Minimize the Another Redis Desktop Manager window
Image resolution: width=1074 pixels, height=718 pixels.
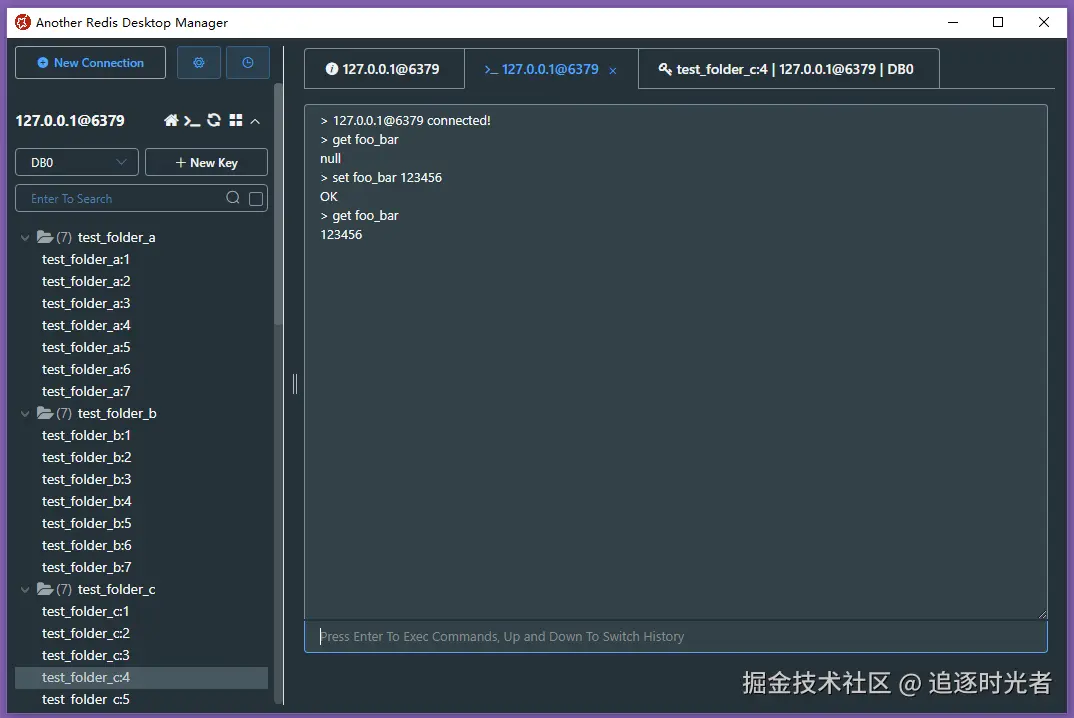(953, 22)
